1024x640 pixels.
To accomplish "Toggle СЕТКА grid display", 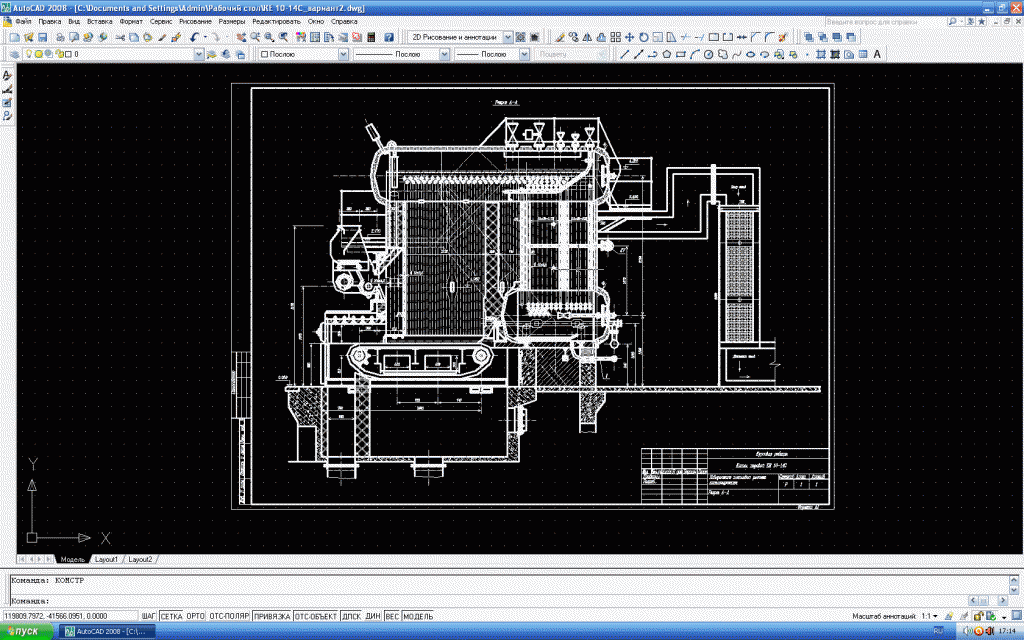I will tap(172, 616).
